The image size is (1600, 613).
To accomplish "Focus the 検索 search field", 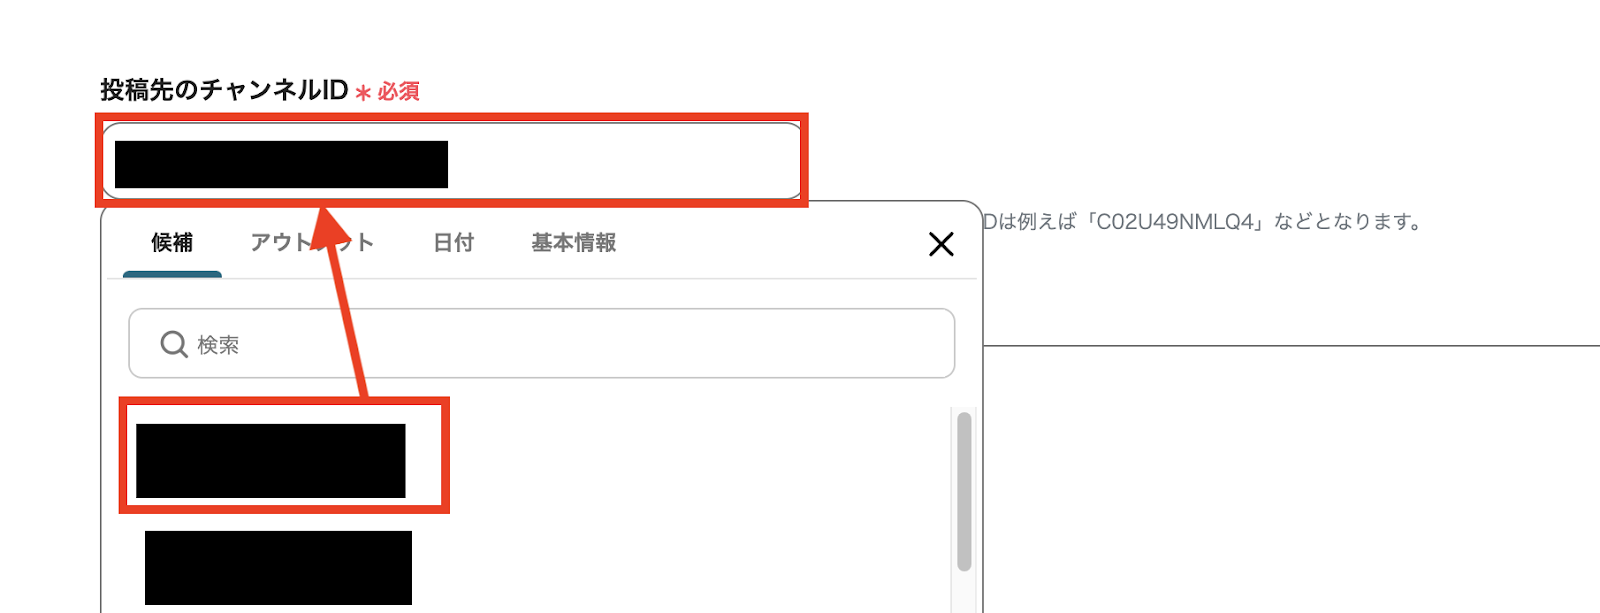I will (542, 343).
